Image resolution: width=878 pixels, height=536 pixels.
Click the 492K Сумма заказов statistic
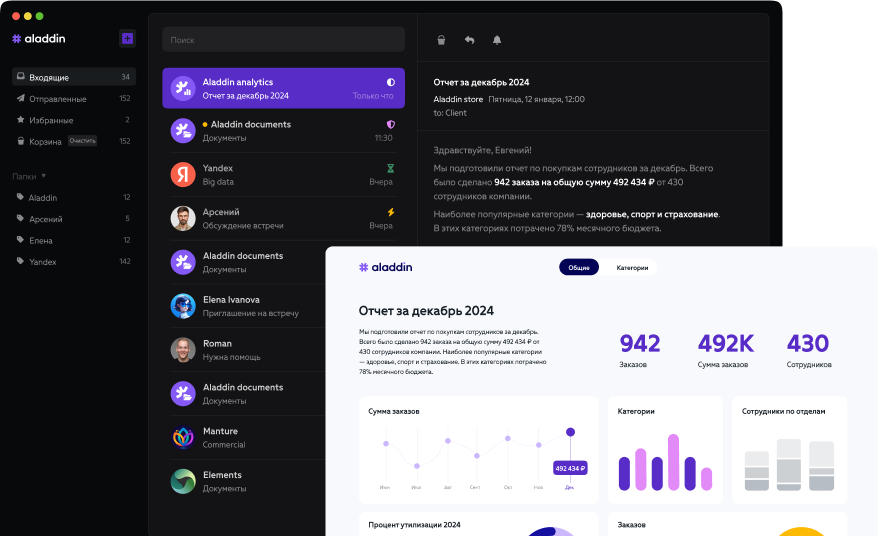(x=726, y=352)
